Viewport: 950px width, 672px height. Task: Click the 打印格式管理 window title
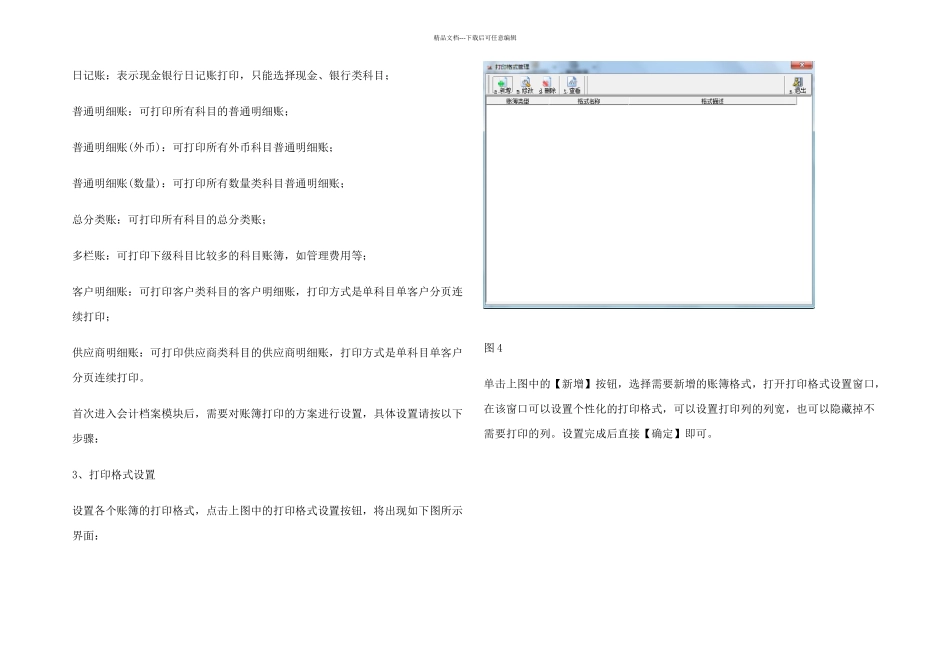pos(511,67)
